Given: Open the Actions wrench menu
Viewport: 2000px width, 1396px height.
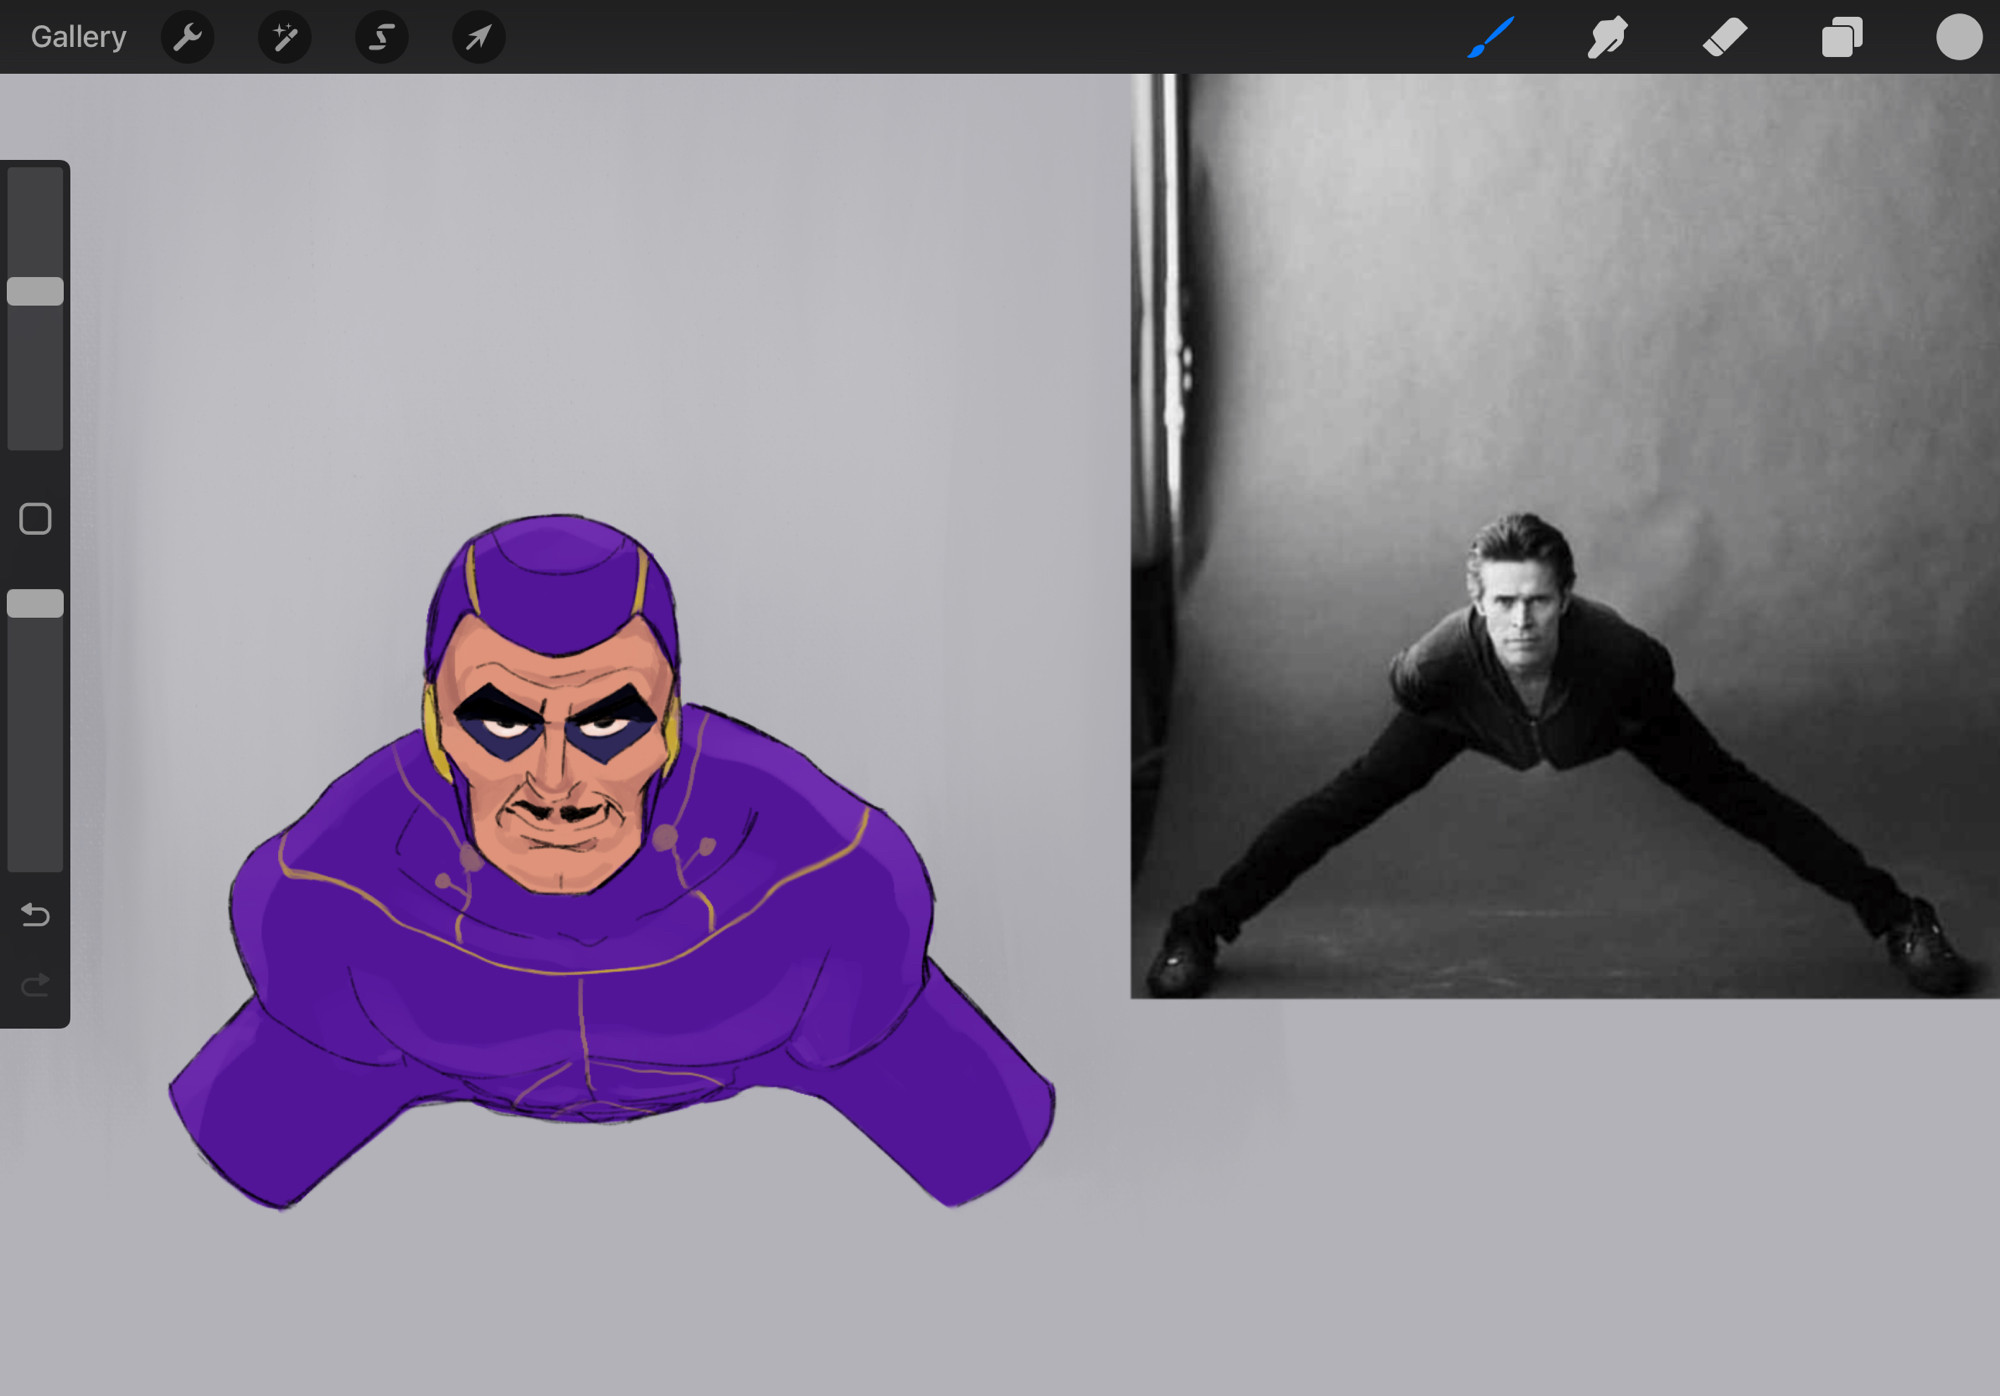Looking at the screenshot, I should point(187,37).
